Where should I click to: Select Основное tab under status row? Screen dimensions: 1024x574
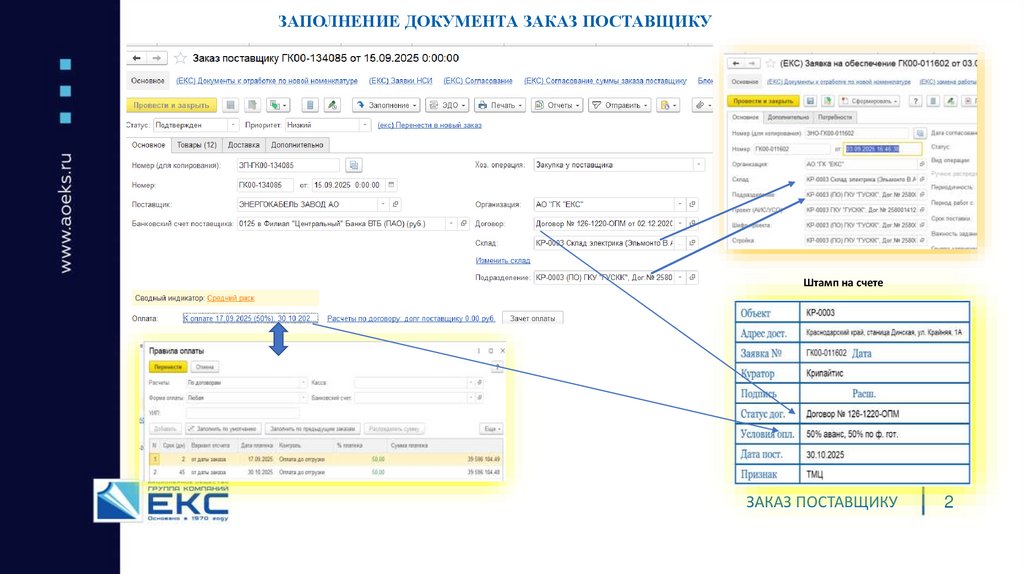(148, 145)
